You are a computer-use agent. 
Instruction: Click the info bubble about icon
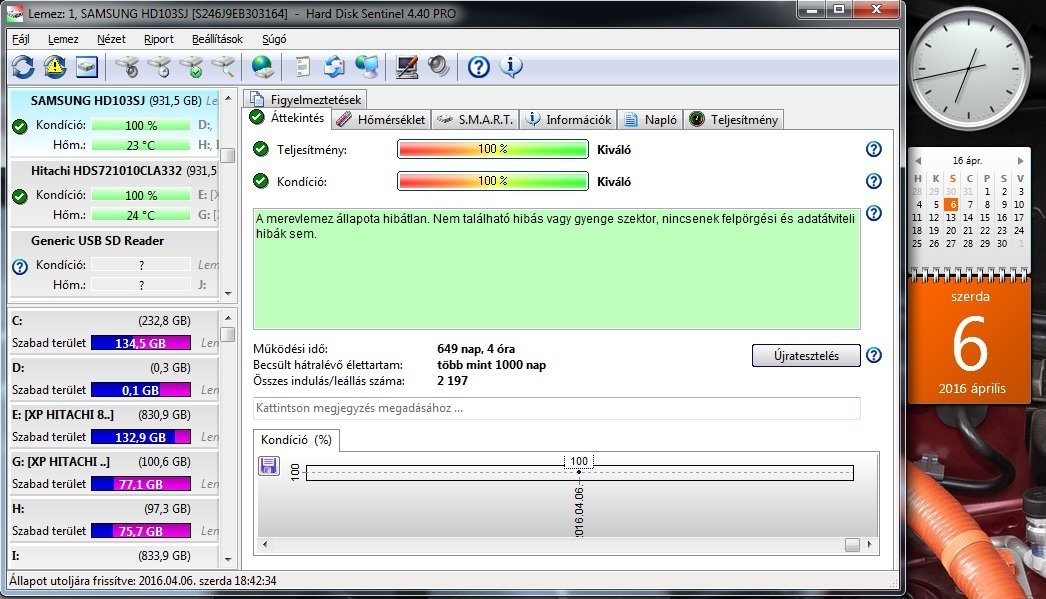[x=511, y=67]
